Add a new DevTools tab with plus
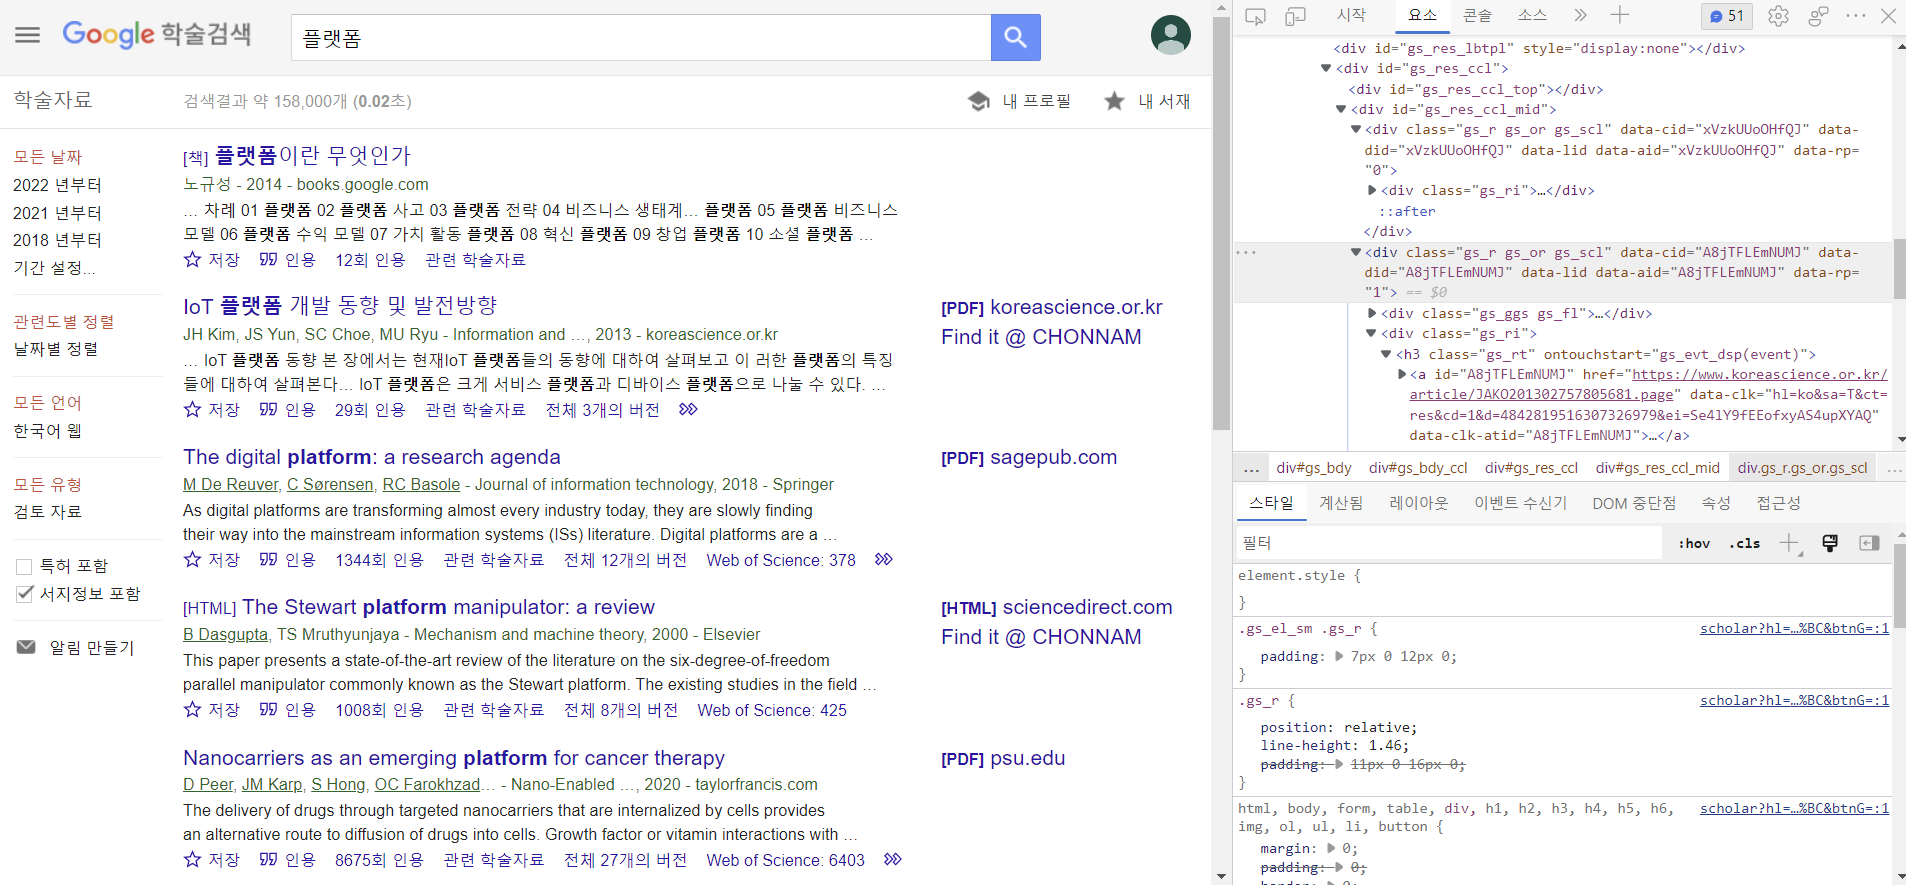 pos(1620,15)
